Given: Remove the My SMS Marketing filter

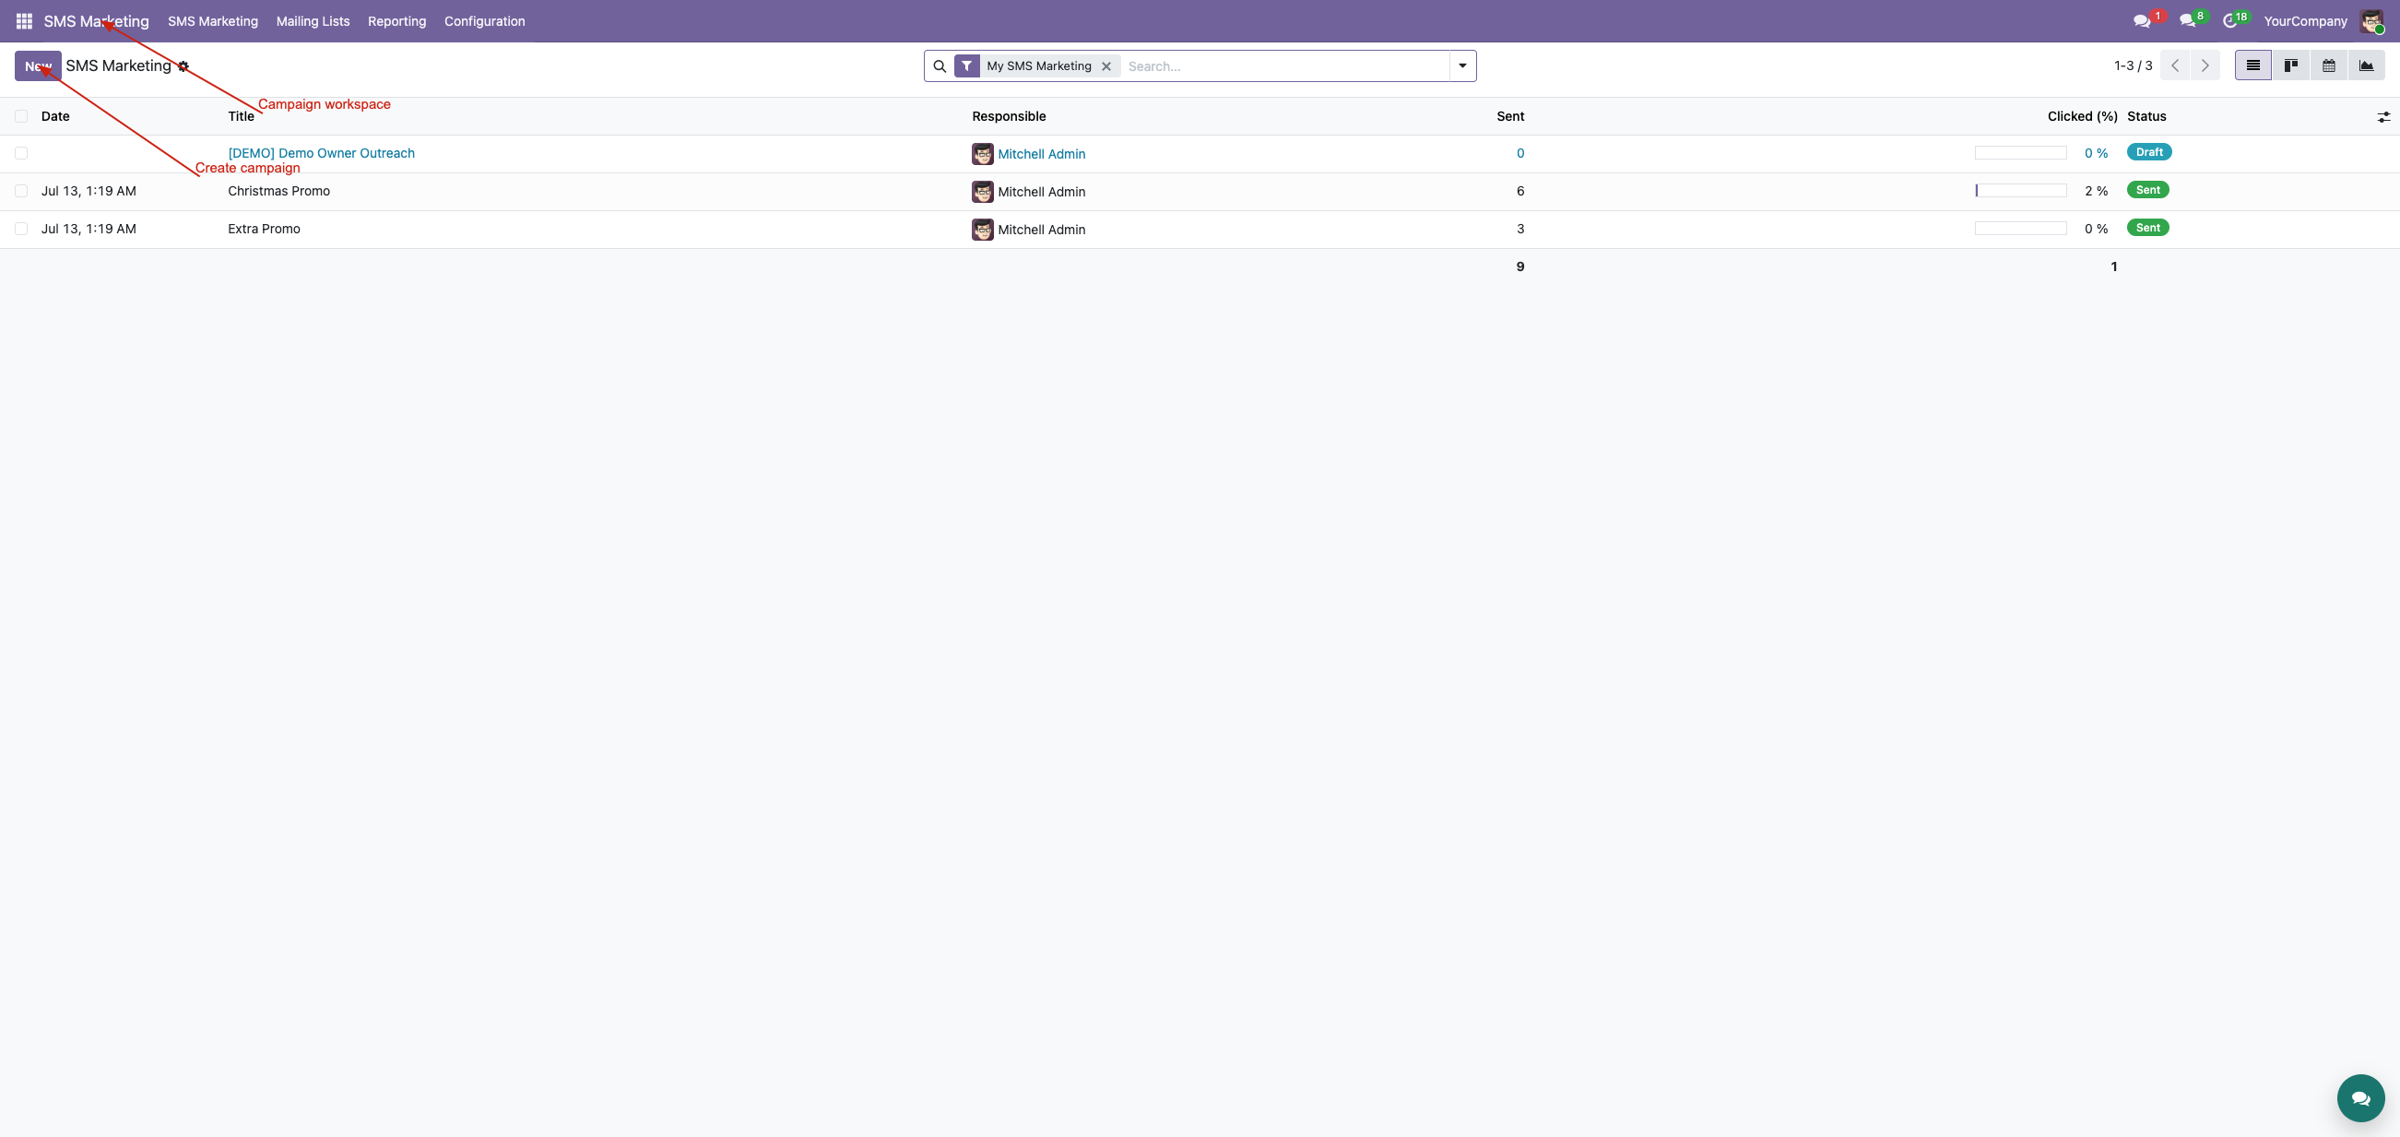Looking at the screenshot, I should (1106, 66).
